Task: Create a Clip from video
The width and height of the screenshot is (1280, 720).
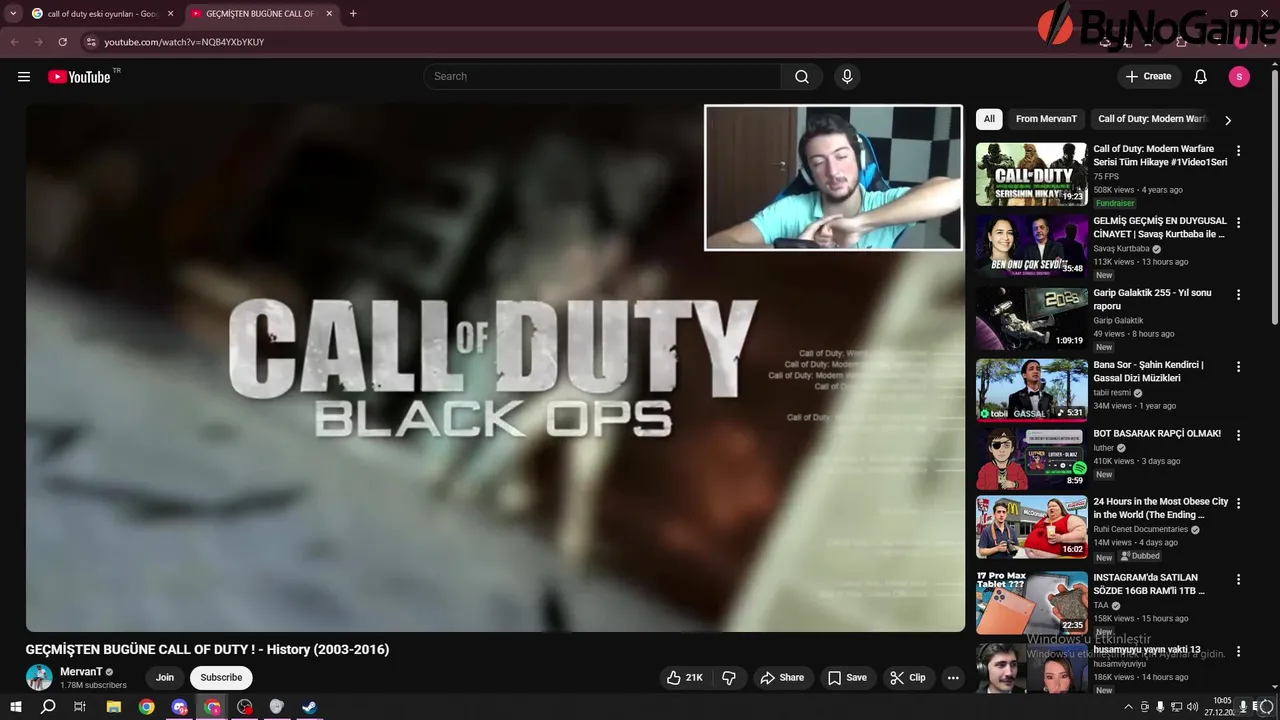Action: 907,677
